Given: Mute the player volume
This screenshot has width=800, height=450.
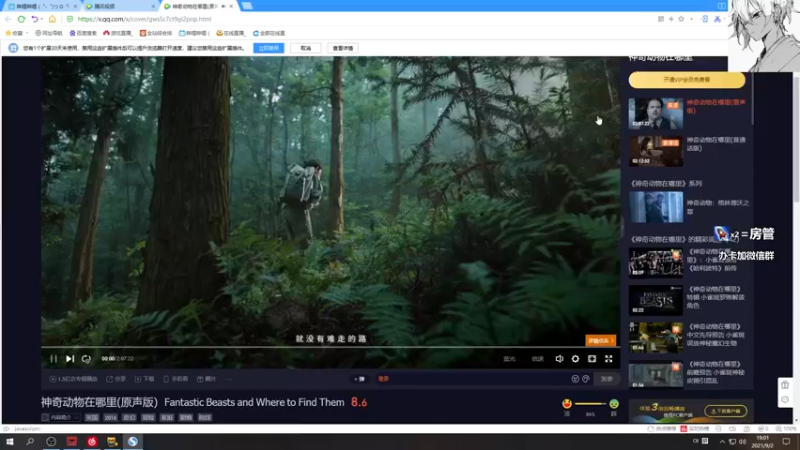Looking at the screenshot, I should click(x=559, y=359).
